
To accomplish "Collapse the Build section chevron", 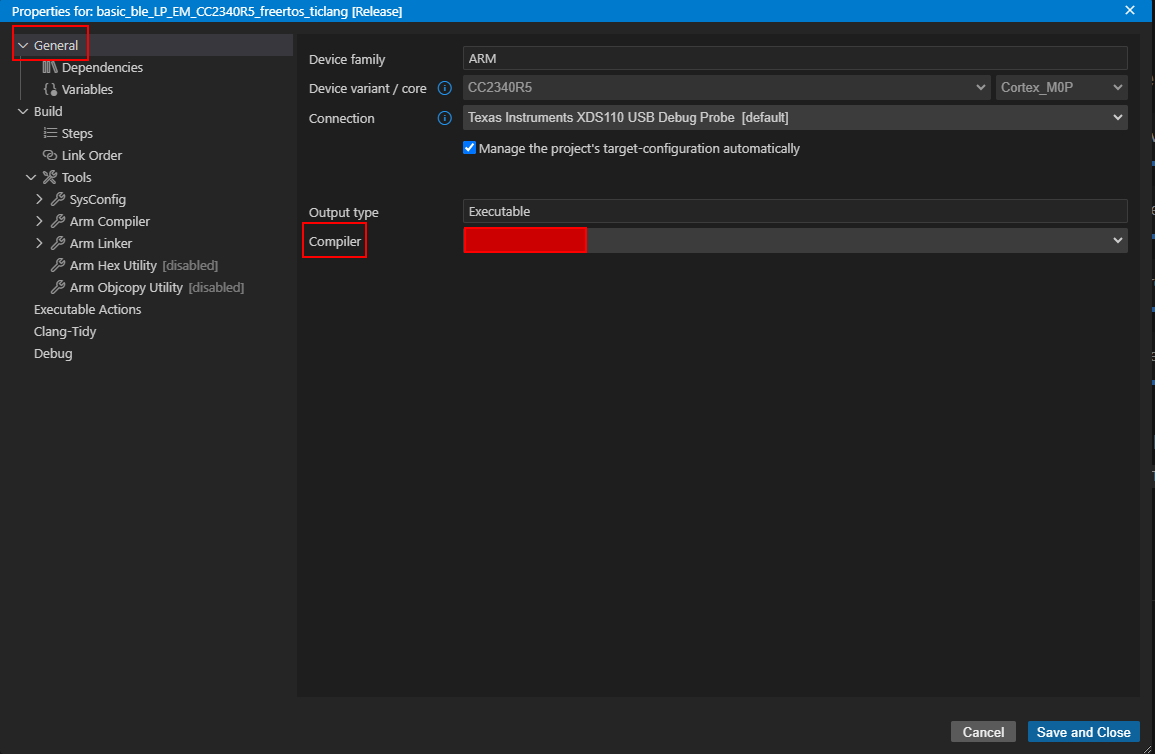I will (x=23, y=111).
